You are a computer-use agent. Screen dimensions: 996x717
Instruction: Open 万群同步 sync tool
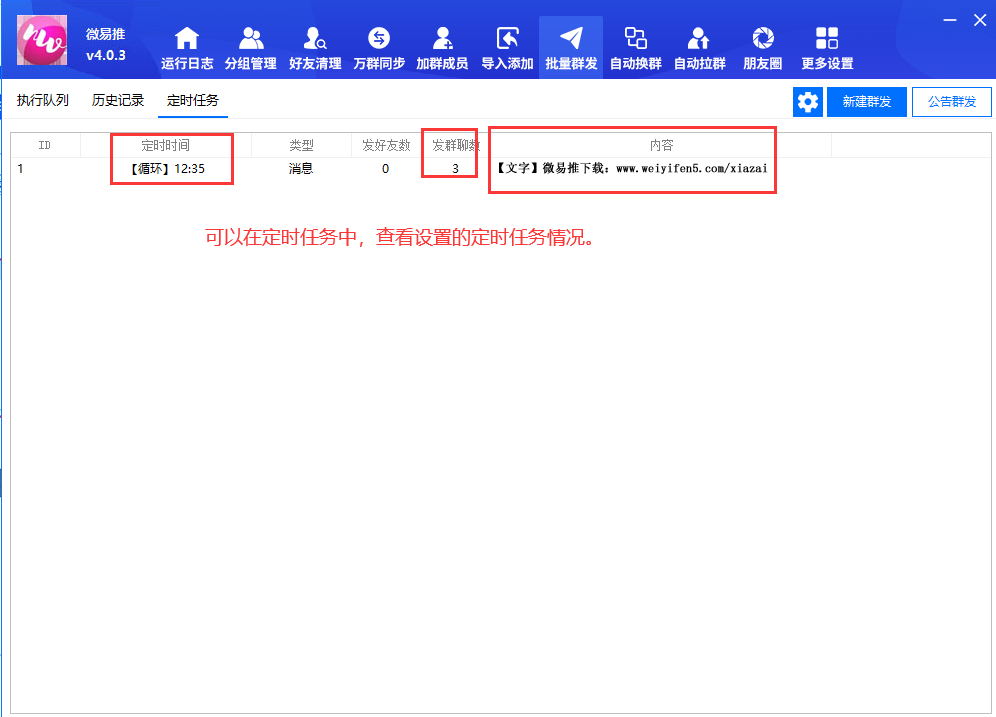coord(379,48)
